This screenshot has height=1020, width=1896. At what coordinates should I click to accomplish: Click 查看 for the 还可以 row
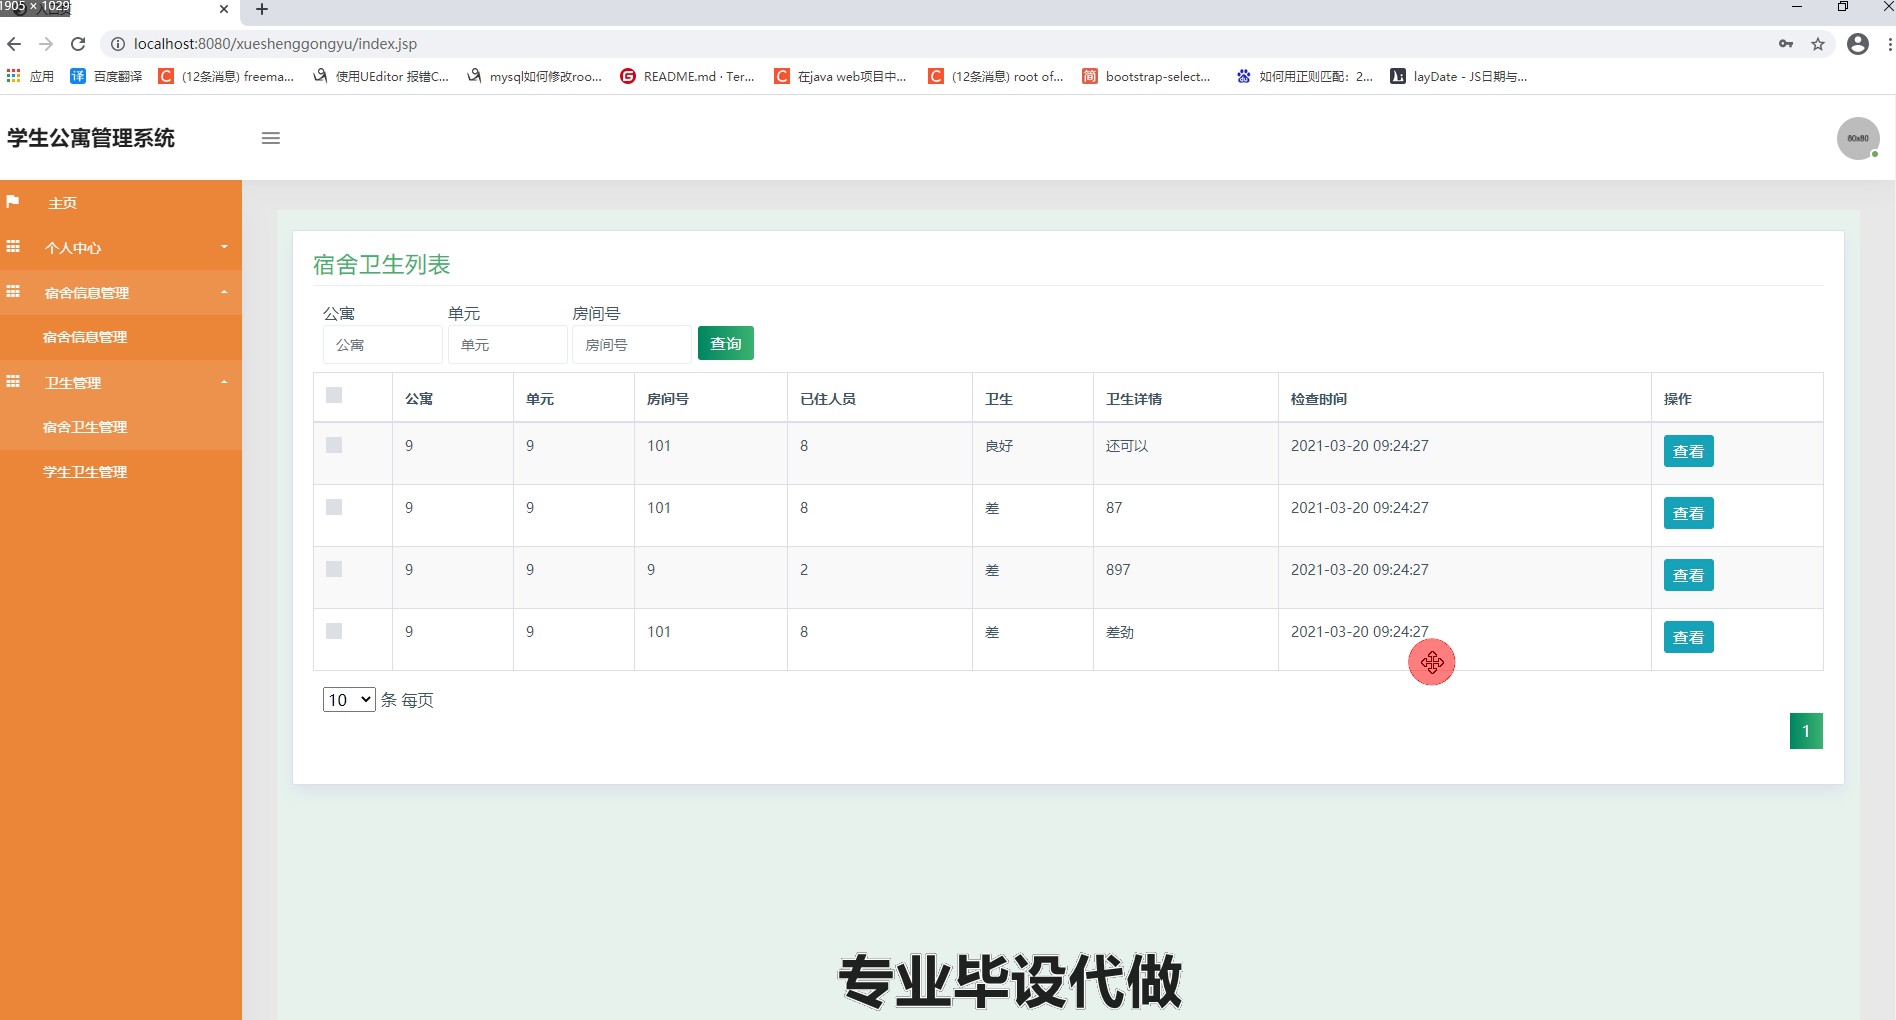(x=1688, y=451)
